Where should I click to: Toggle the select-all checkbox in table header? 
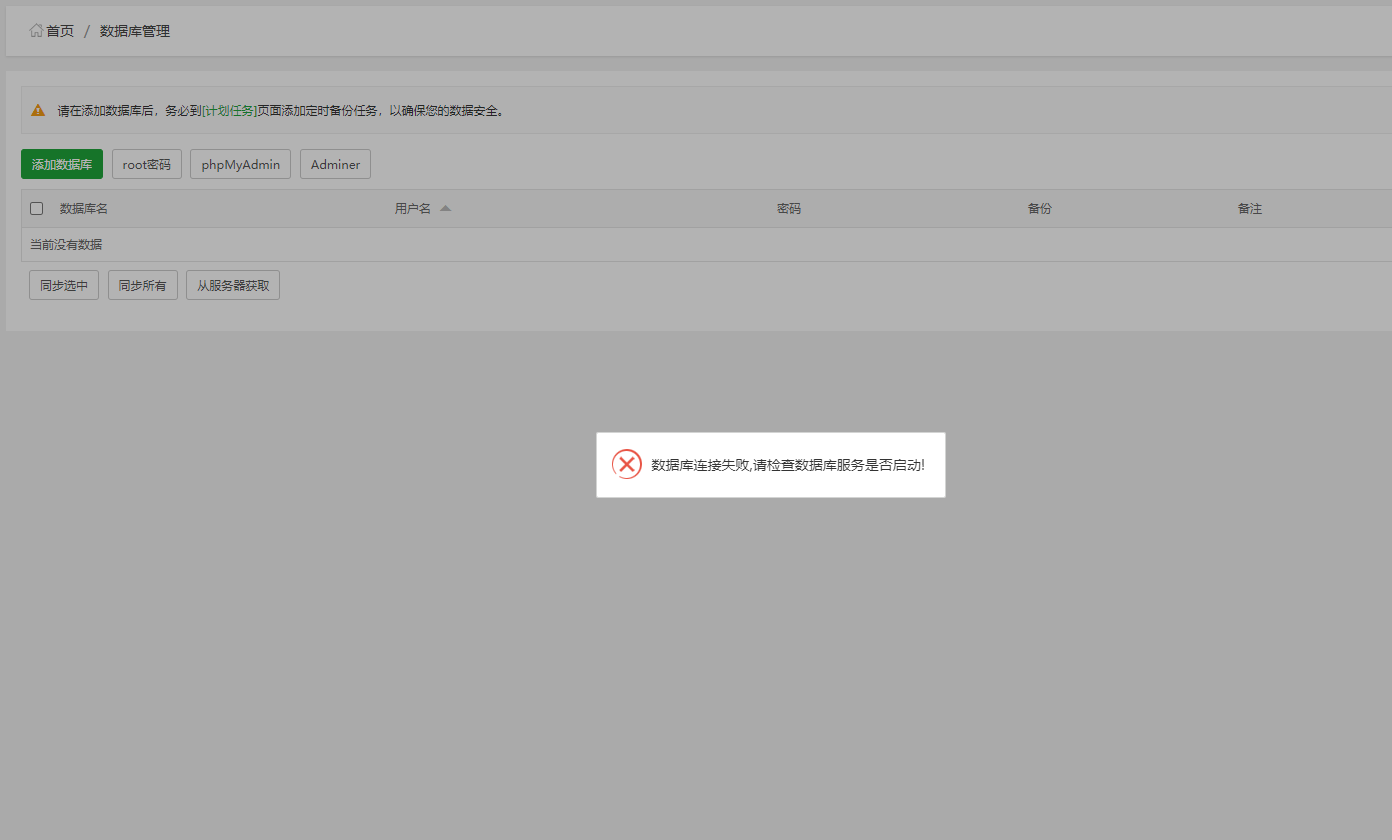click(37, 209)
